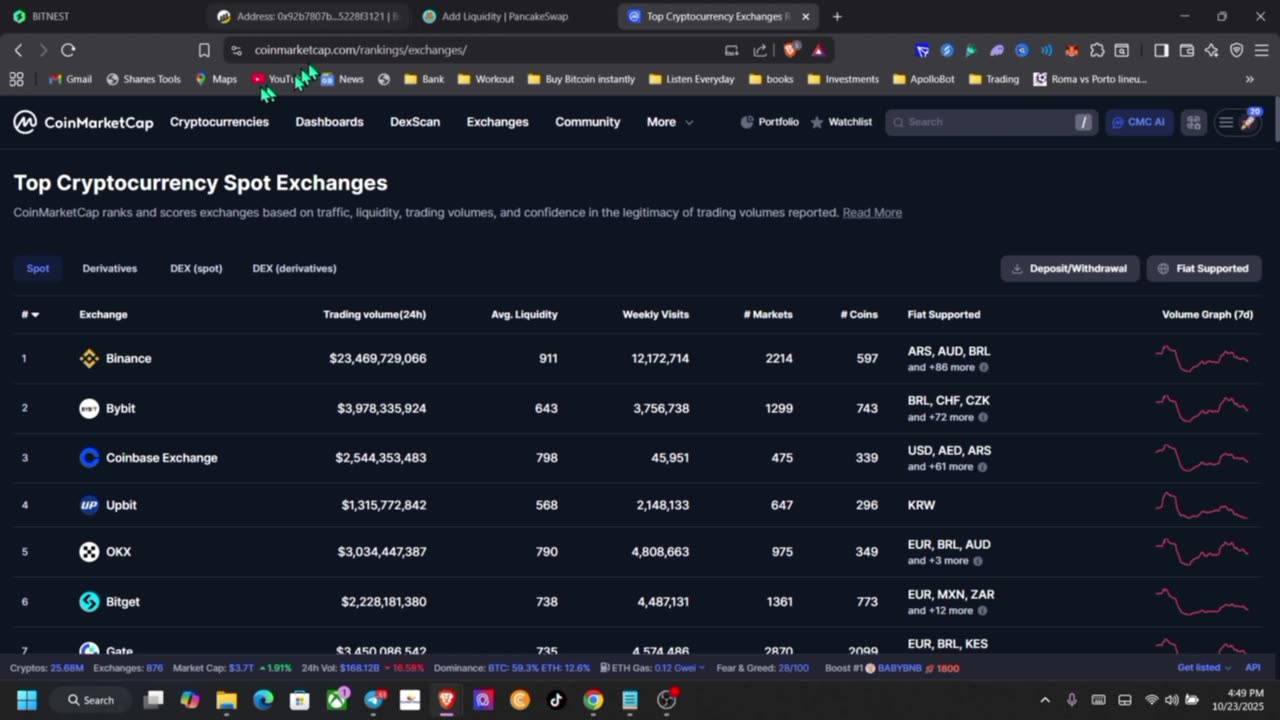Select the Spot tab
The image size is (1280, 720).
coord(38,268)
